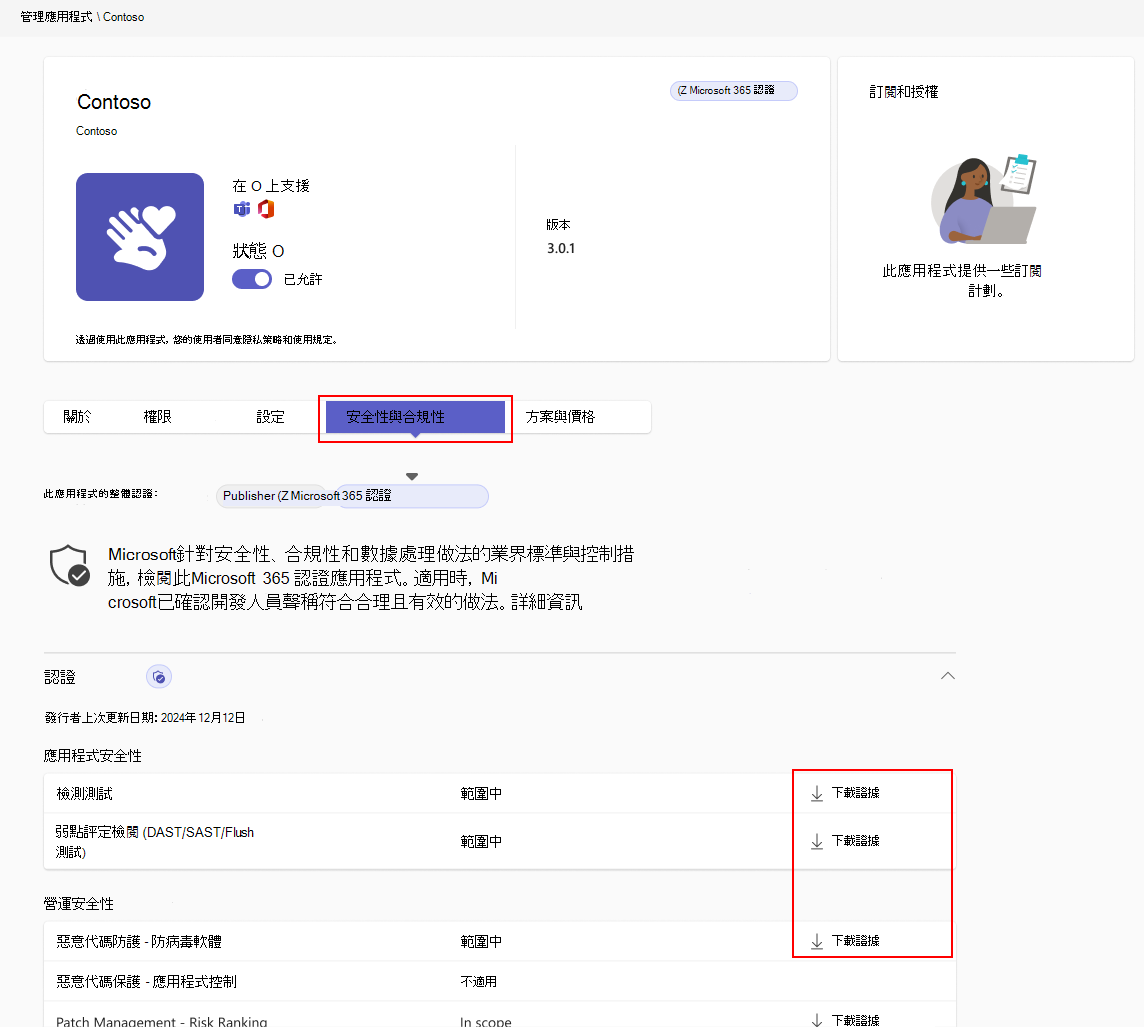Open the 詳細資訊 link in the description
1144x1027 pixels.
point(546,602)
